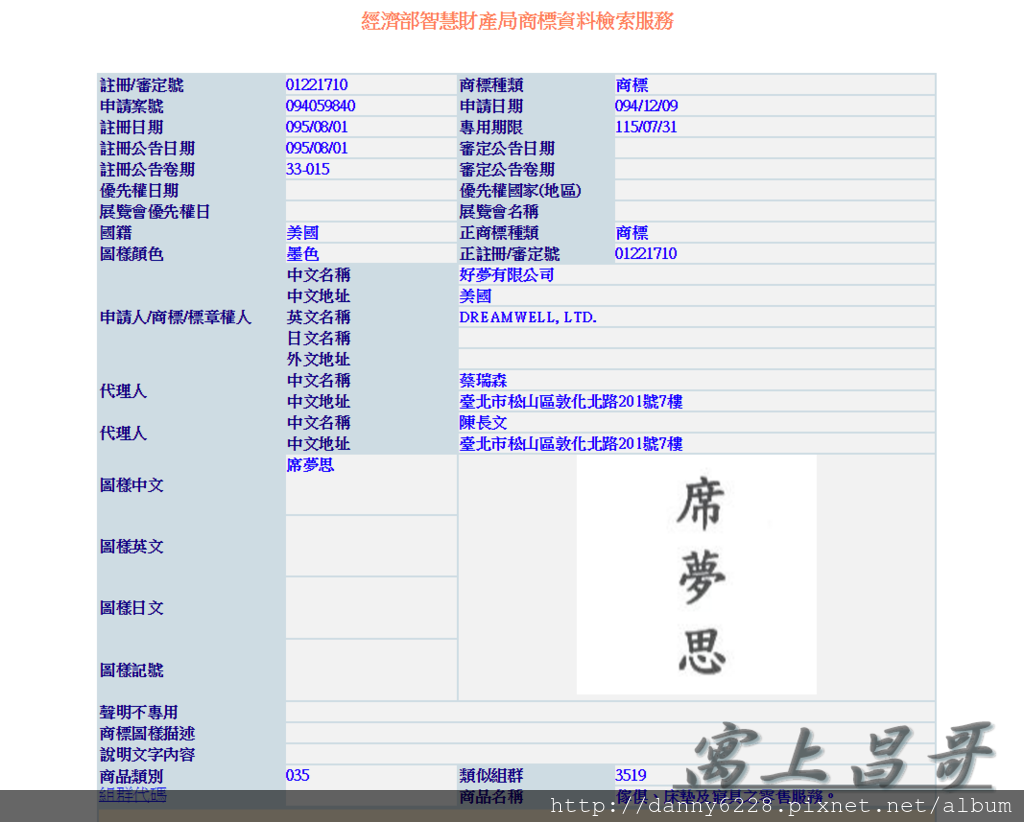Screen dimensions: 1024x822
Task: Open agent 陳長文 details link
Action: pyautogui.click(x=480, y=422)
